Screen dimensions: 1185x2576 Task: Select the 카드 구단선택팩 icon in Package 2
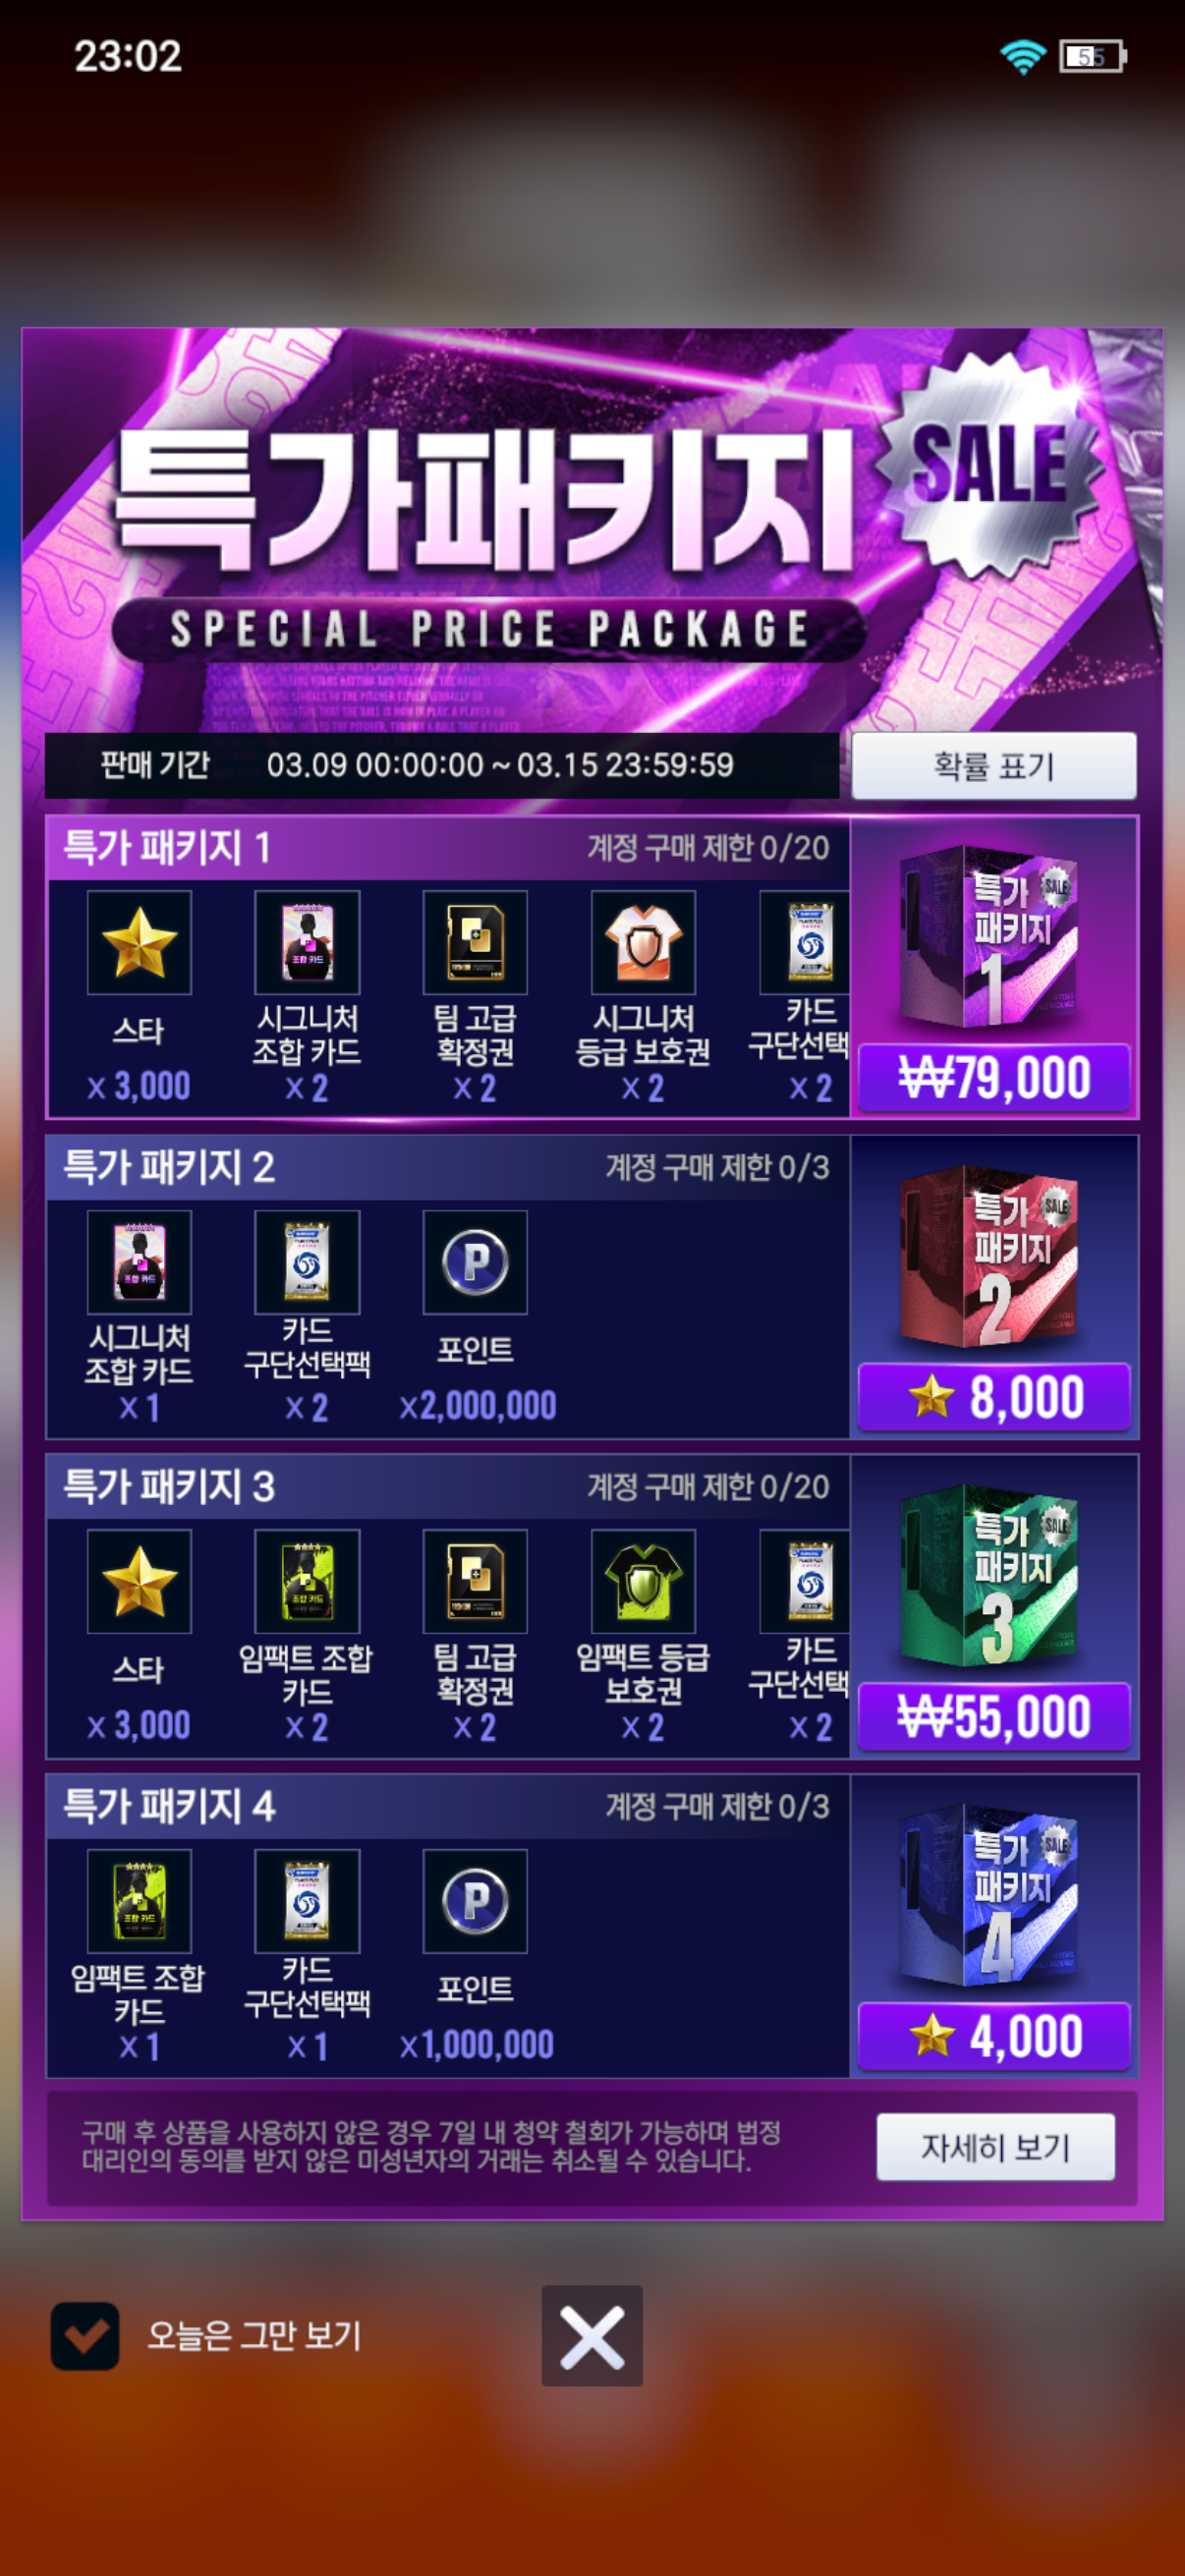[x=307, y=1262]
